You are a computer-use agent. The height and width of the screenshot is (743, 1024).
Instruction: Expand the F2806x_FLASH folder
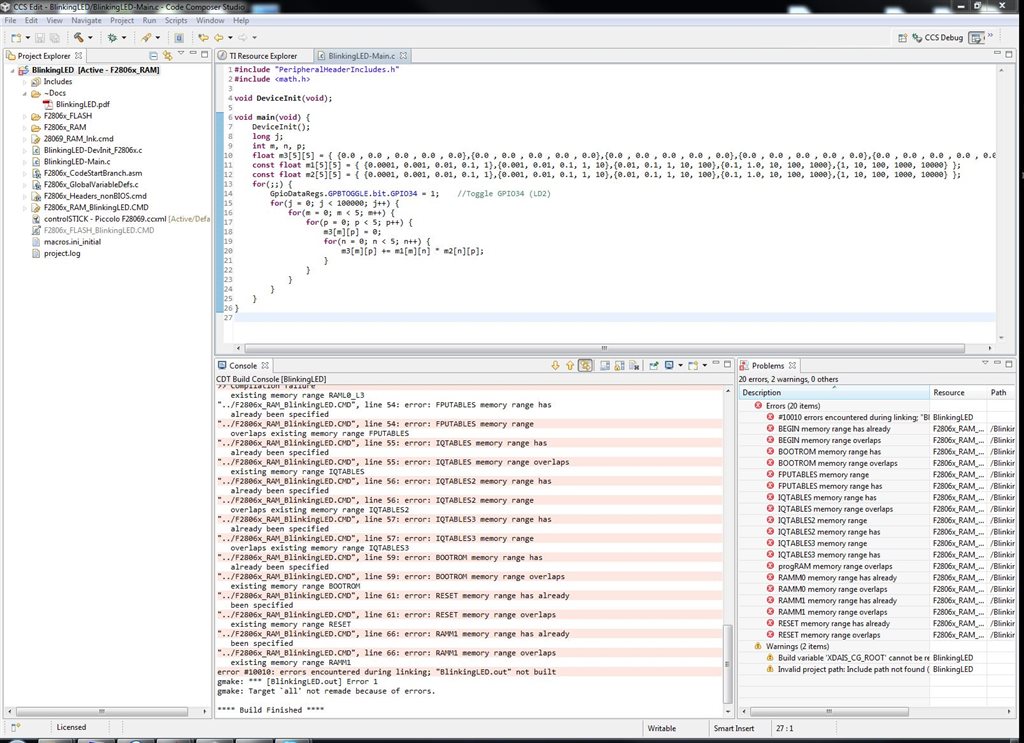[x=24, y=116]
